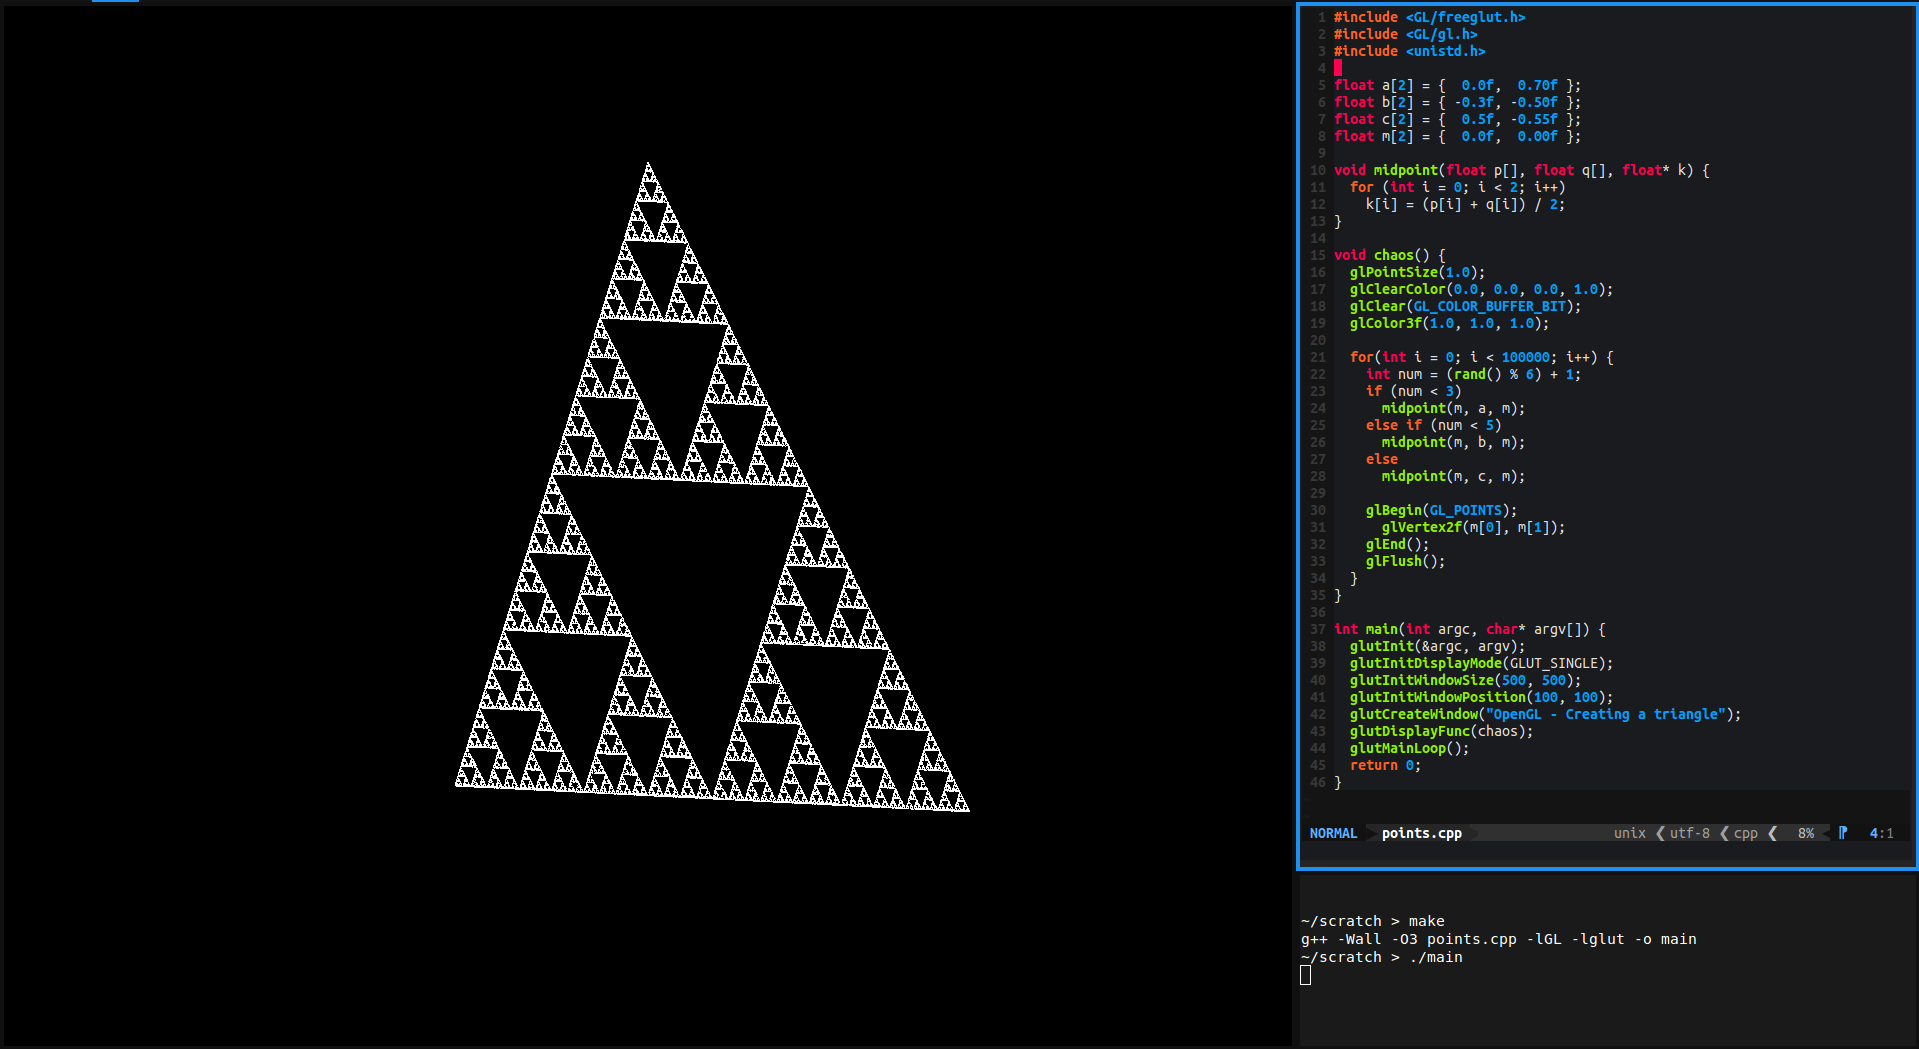Click the #include <GL/freeglut.h> line
Viewport: 1919px width, 1049px height.
click(x=1429, y=17)
